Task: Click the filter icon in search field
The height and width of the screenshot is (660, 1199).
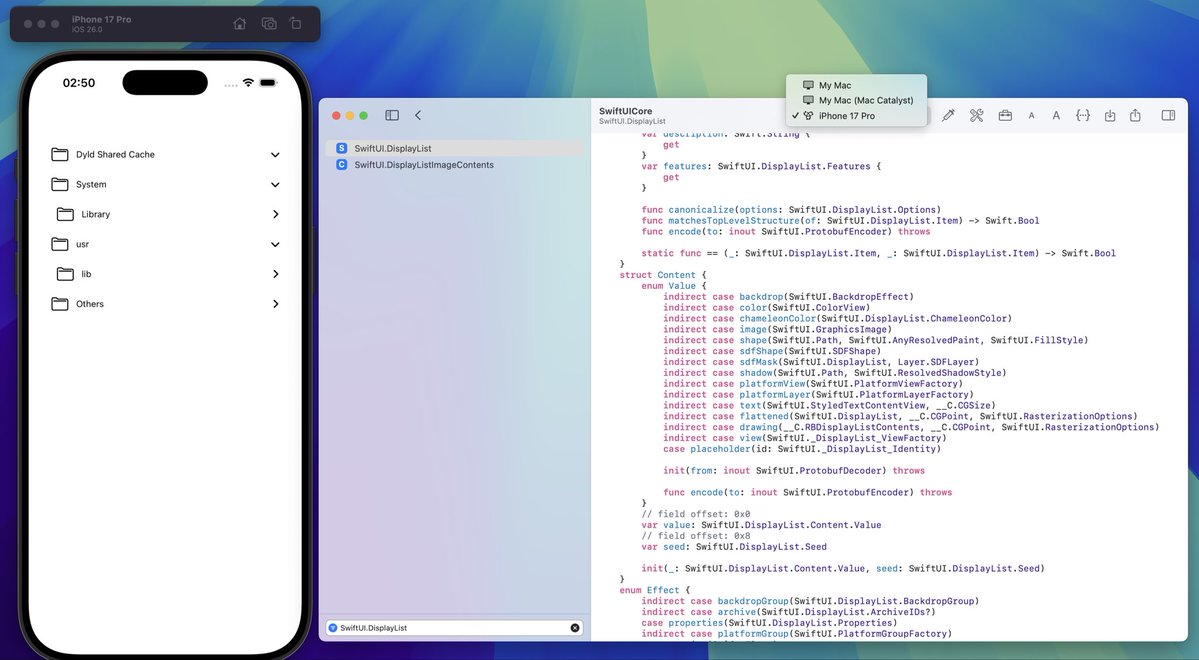Action: (x=333, y=628)
